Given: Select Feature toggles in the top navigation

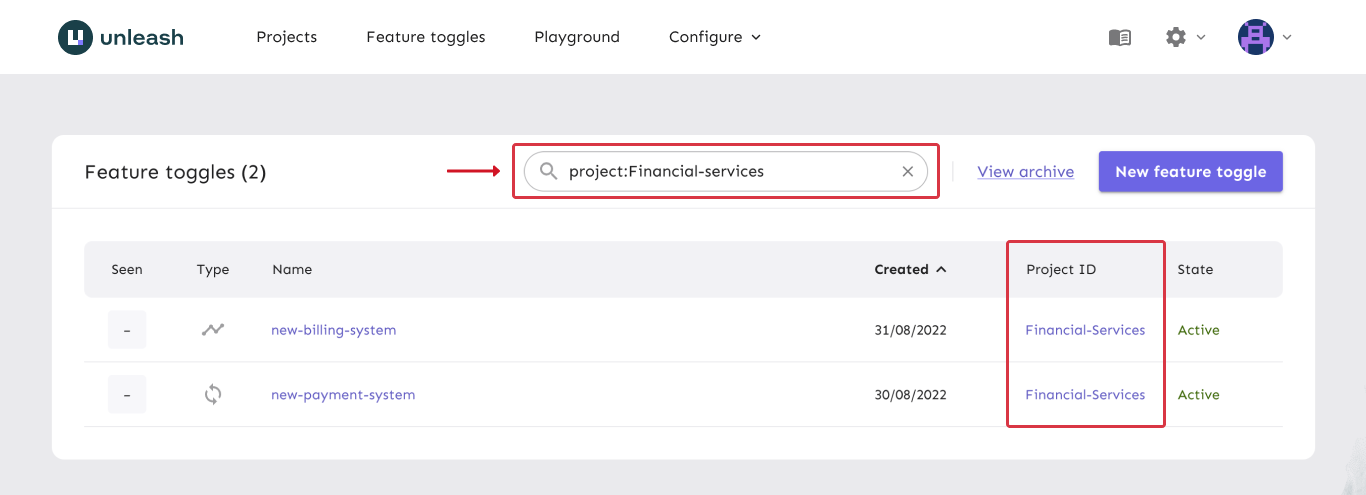Looking at the screenshot, I should (x=426, y=37).
